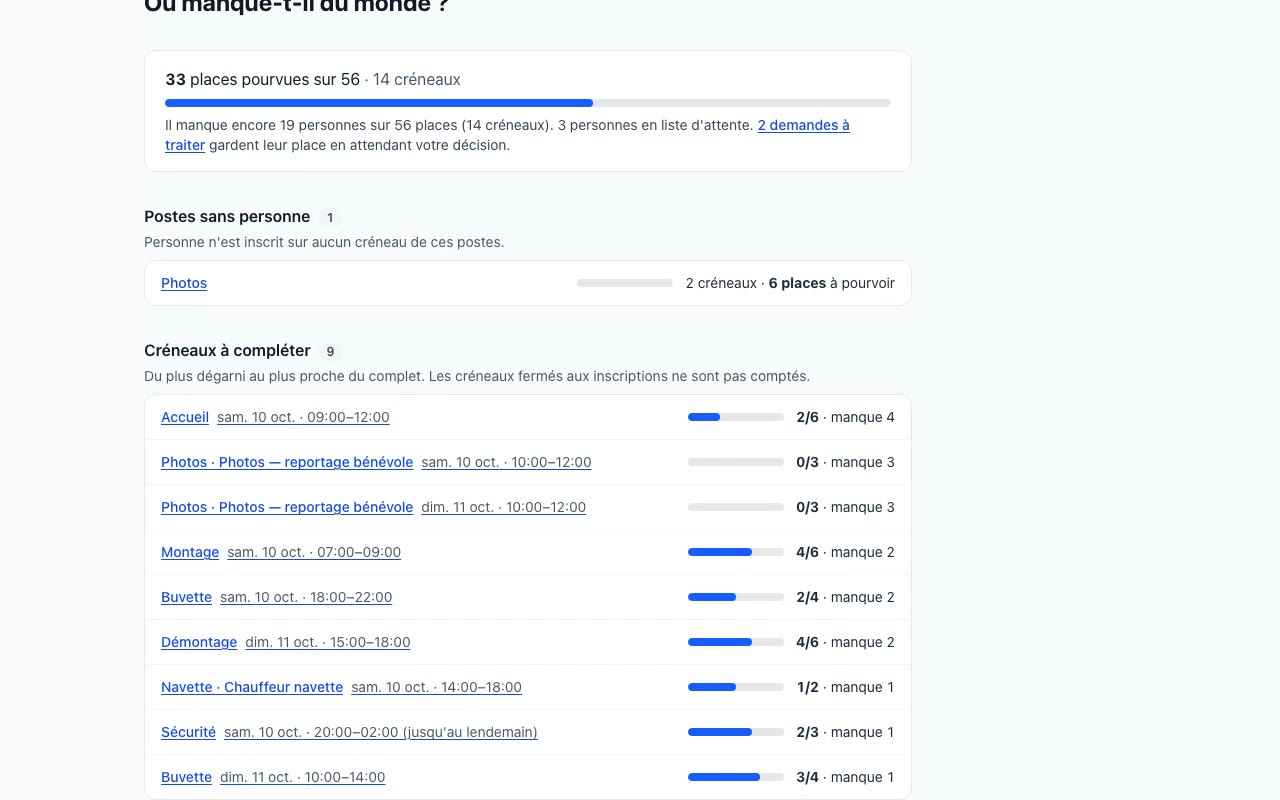Click the date "sam. 10 oct. · 20:00–02:00 (jusqu'au lendemain)"

[381, 732]
